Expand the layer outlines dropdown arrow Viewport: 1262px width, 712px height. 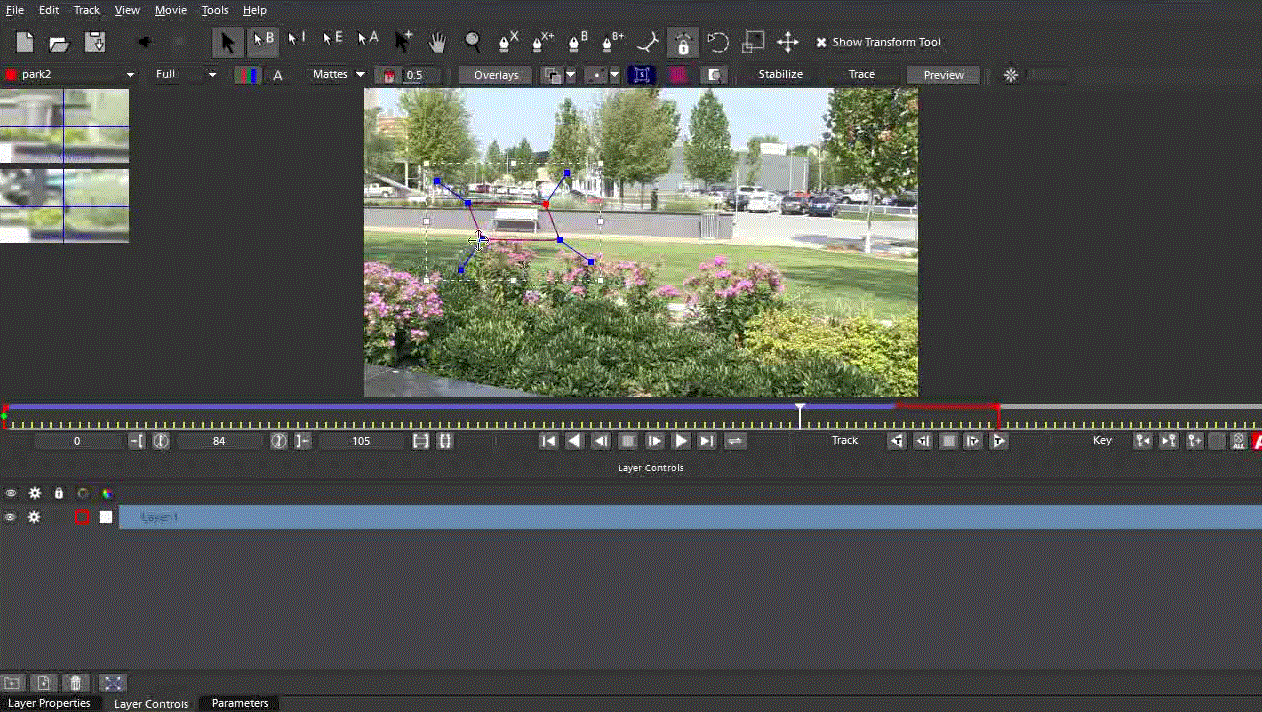(571, 75)
